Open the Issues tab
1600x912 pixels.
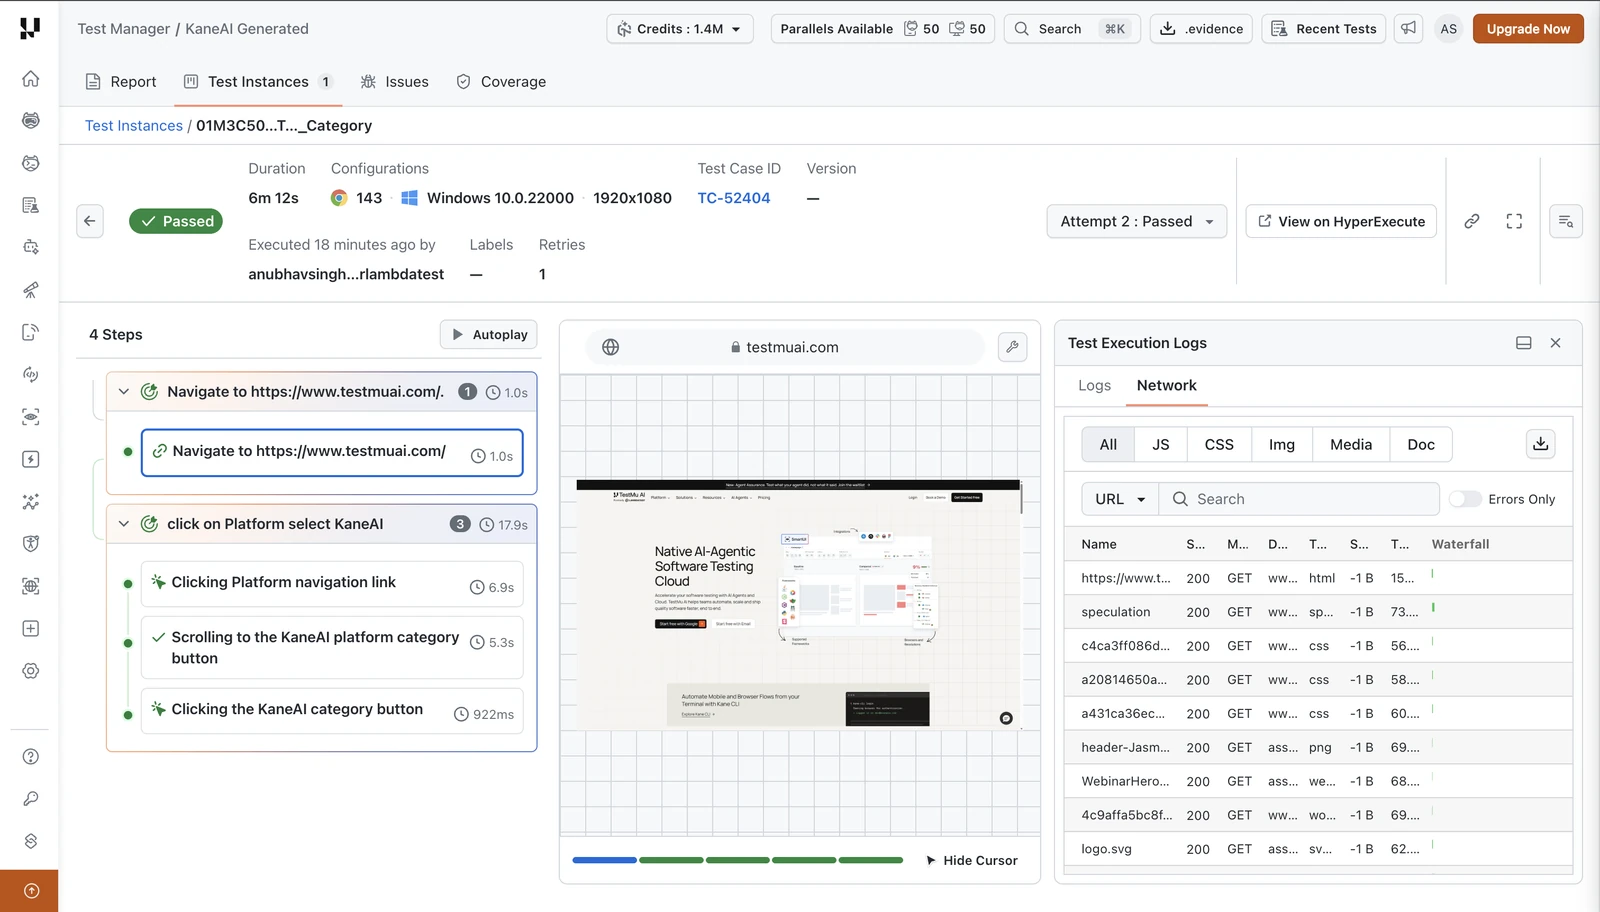coord(394,82)
